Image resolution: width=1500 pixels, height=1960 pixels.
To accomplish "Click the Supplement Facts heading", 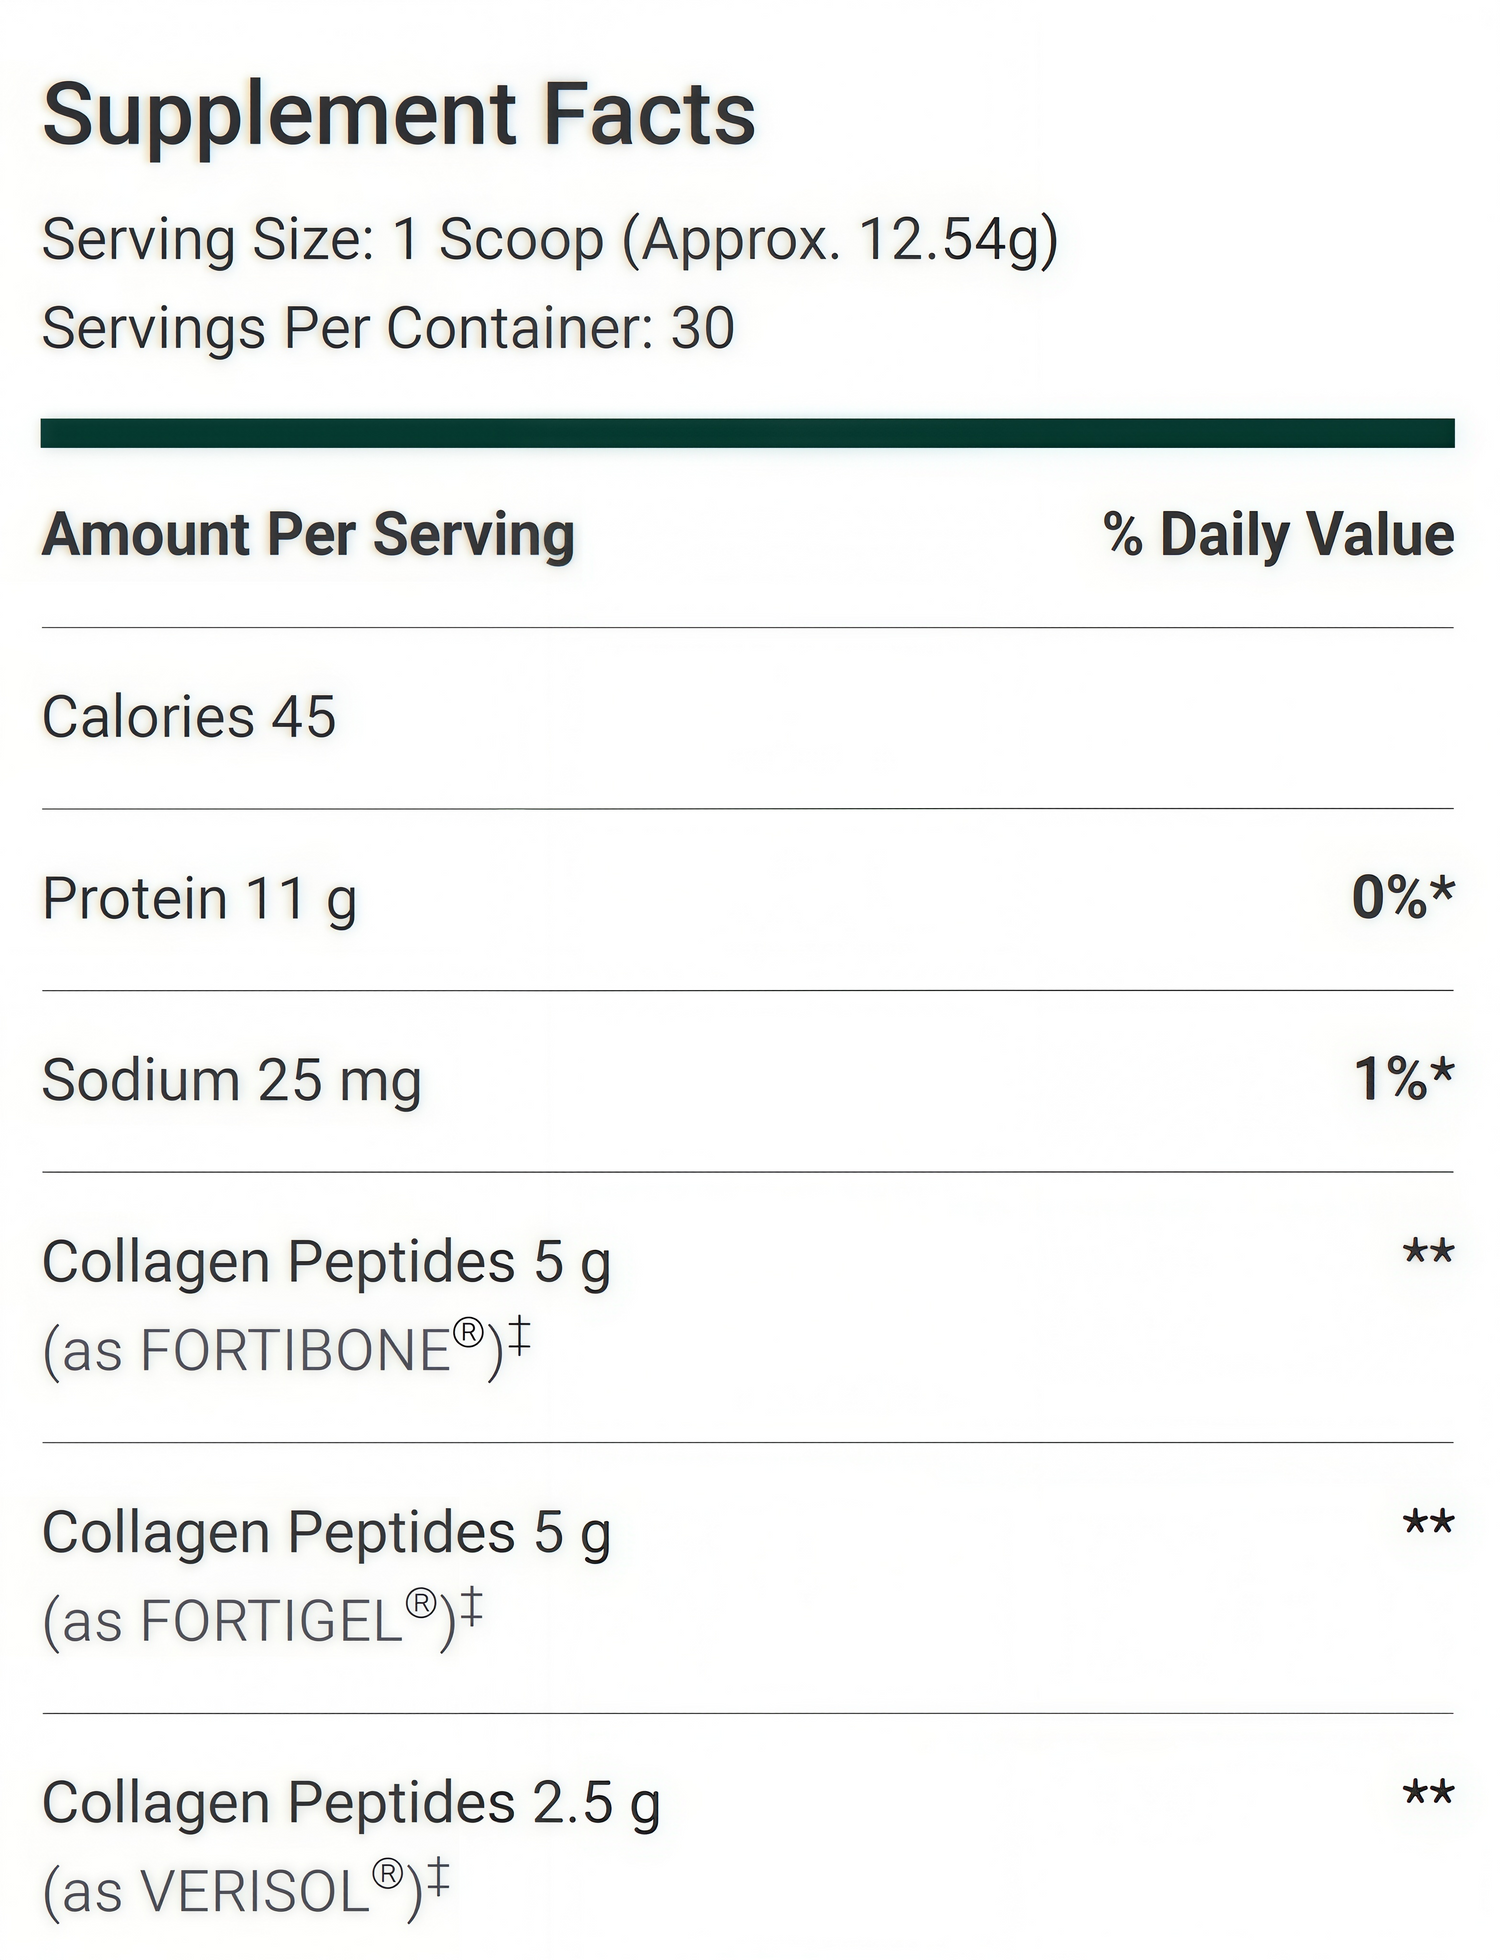I will 398,116.
